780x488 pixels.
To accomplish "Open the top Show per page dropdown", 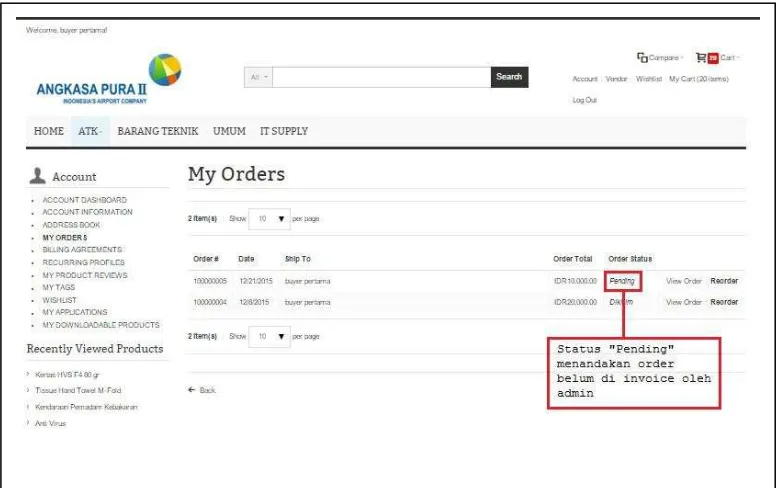I will [x=269, y=219].
